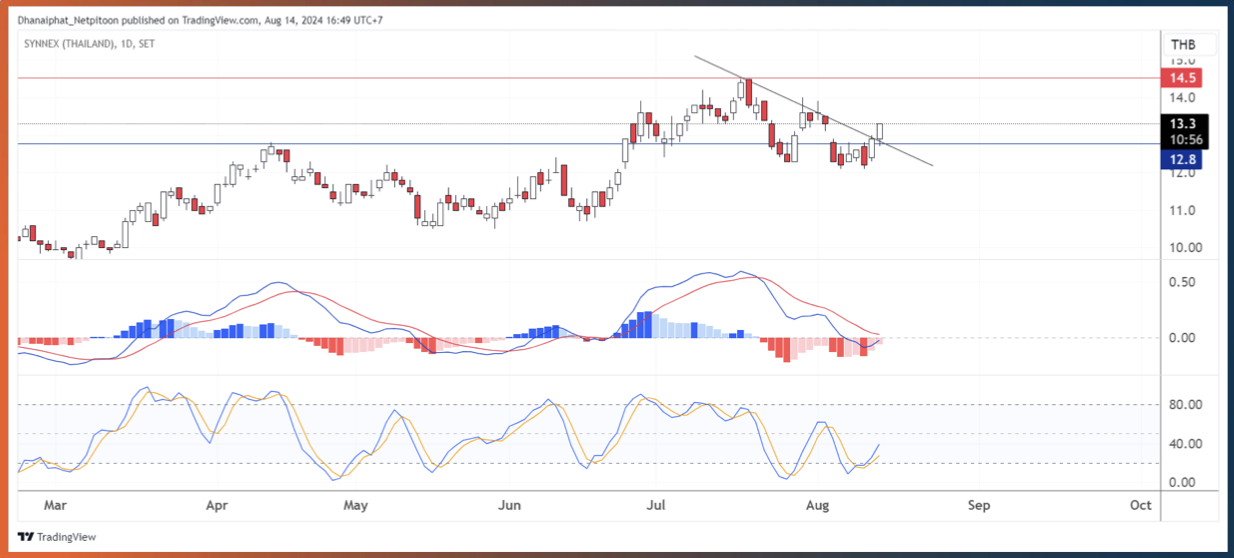Image resolution: width=1234 pixels, height=558 pixels.
Task: Select the gray descending trendline
Action: (x=814, y=110)
